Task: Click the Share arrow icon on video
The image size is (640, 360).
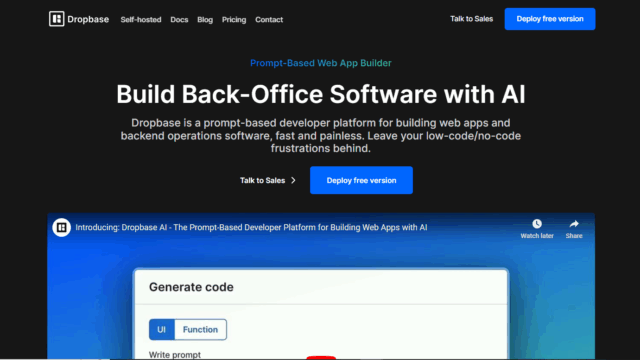Action: pyautogui.click(x=574, y=224)
